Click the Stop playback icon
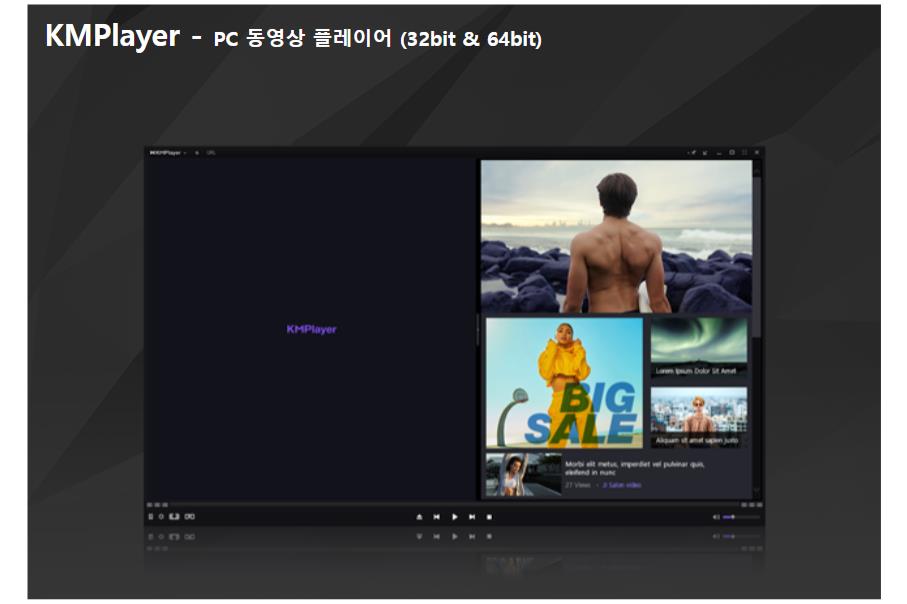The image size is (907, 604). pos(489,517)
